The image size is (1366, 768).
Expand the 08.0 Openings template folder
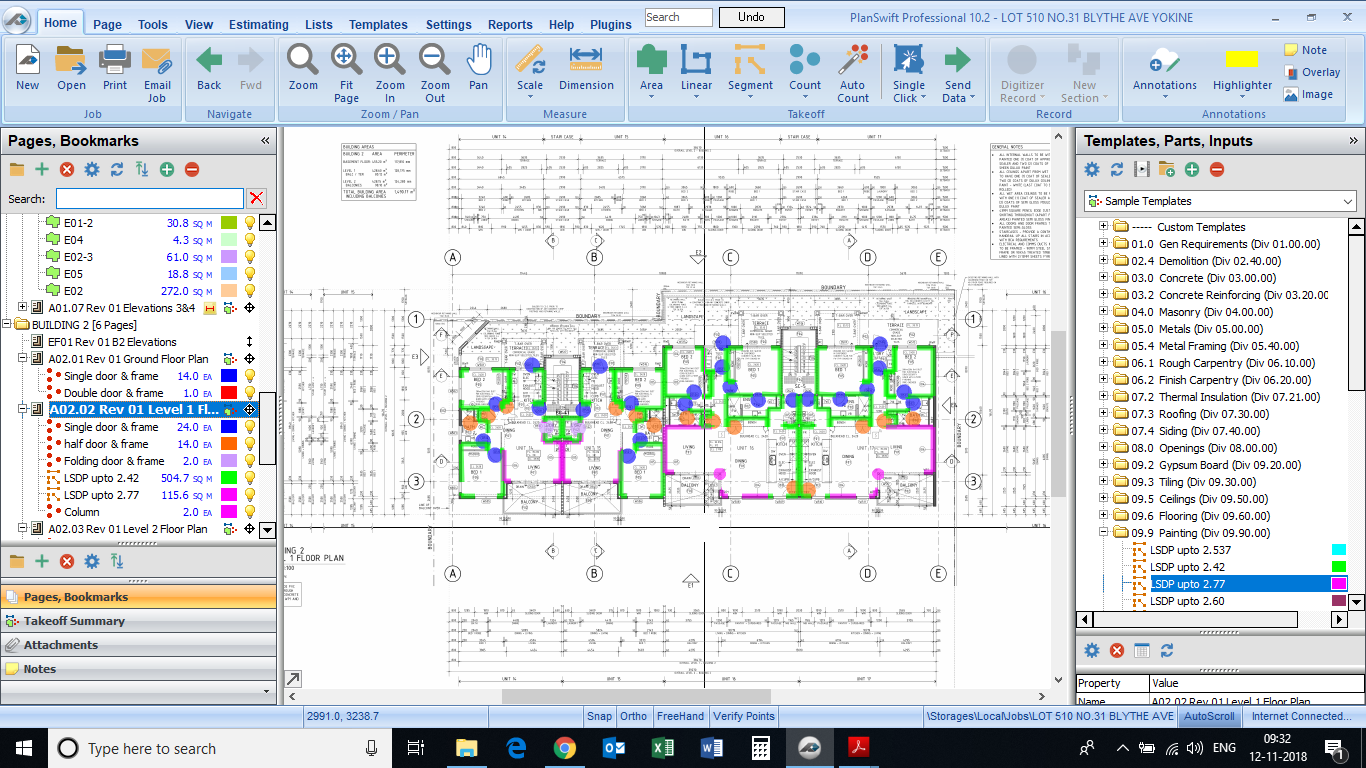point(1103,448)
